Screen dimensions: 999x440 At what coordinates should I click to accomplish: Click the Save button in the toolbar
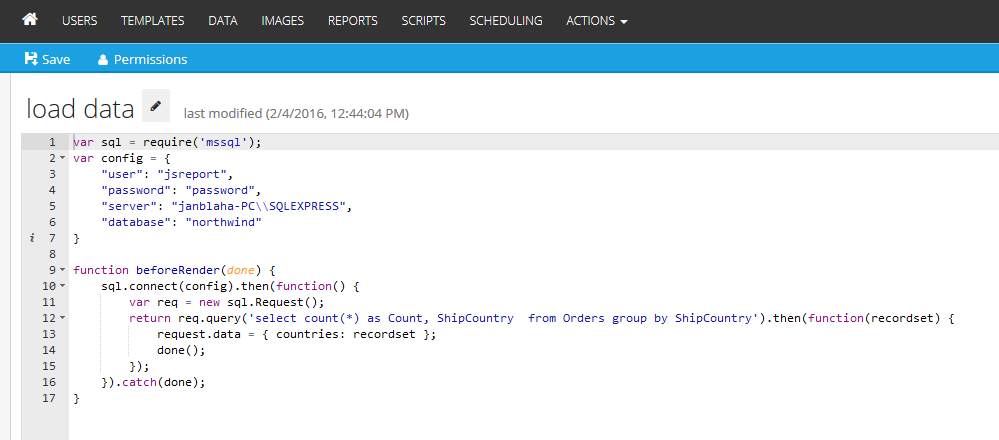(47, 59)
